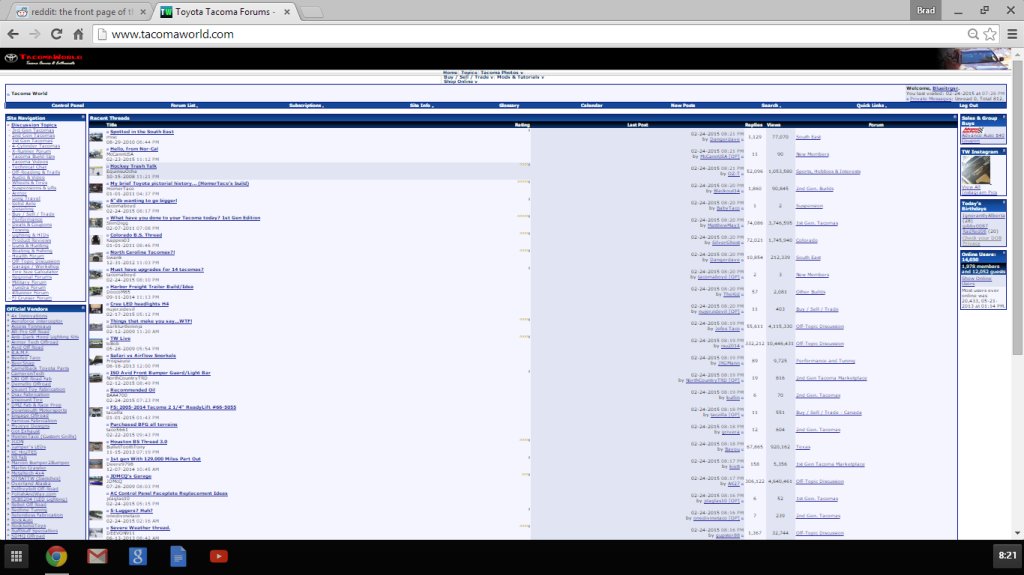This screenshot has width=1024, height=575.
Task: Reload the page with the refresh icon
Action: [x=56, y=34]
